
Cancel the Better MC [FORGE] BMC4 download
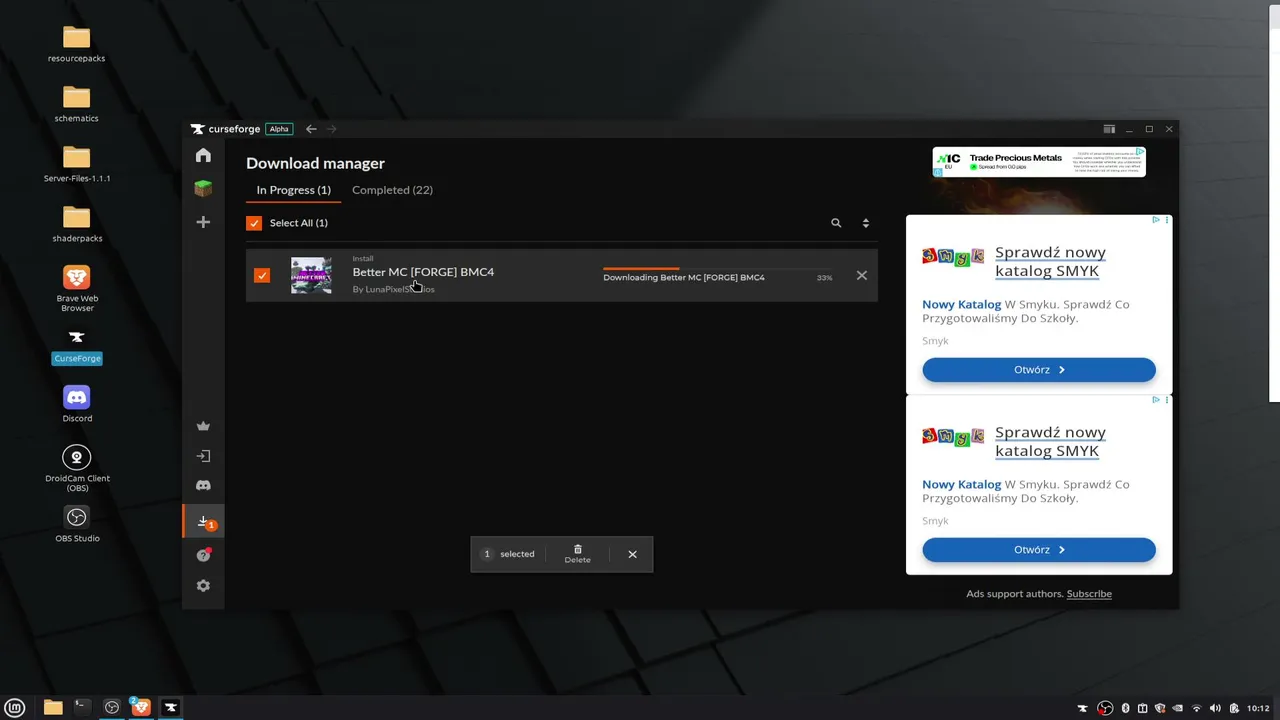pos(862,275)
